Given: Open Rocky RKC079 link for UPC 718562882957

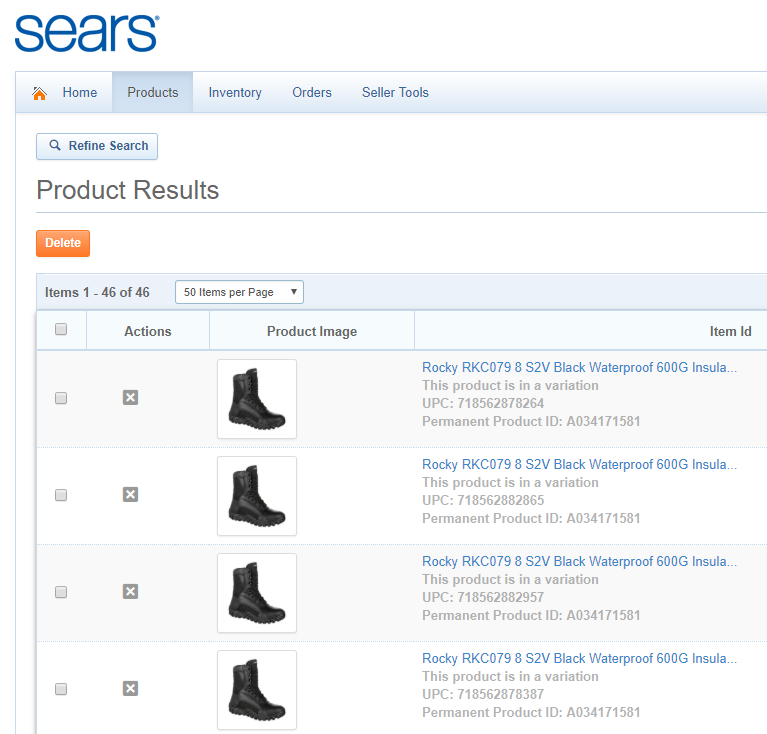Looking at the screenshot, I should 579,561.
